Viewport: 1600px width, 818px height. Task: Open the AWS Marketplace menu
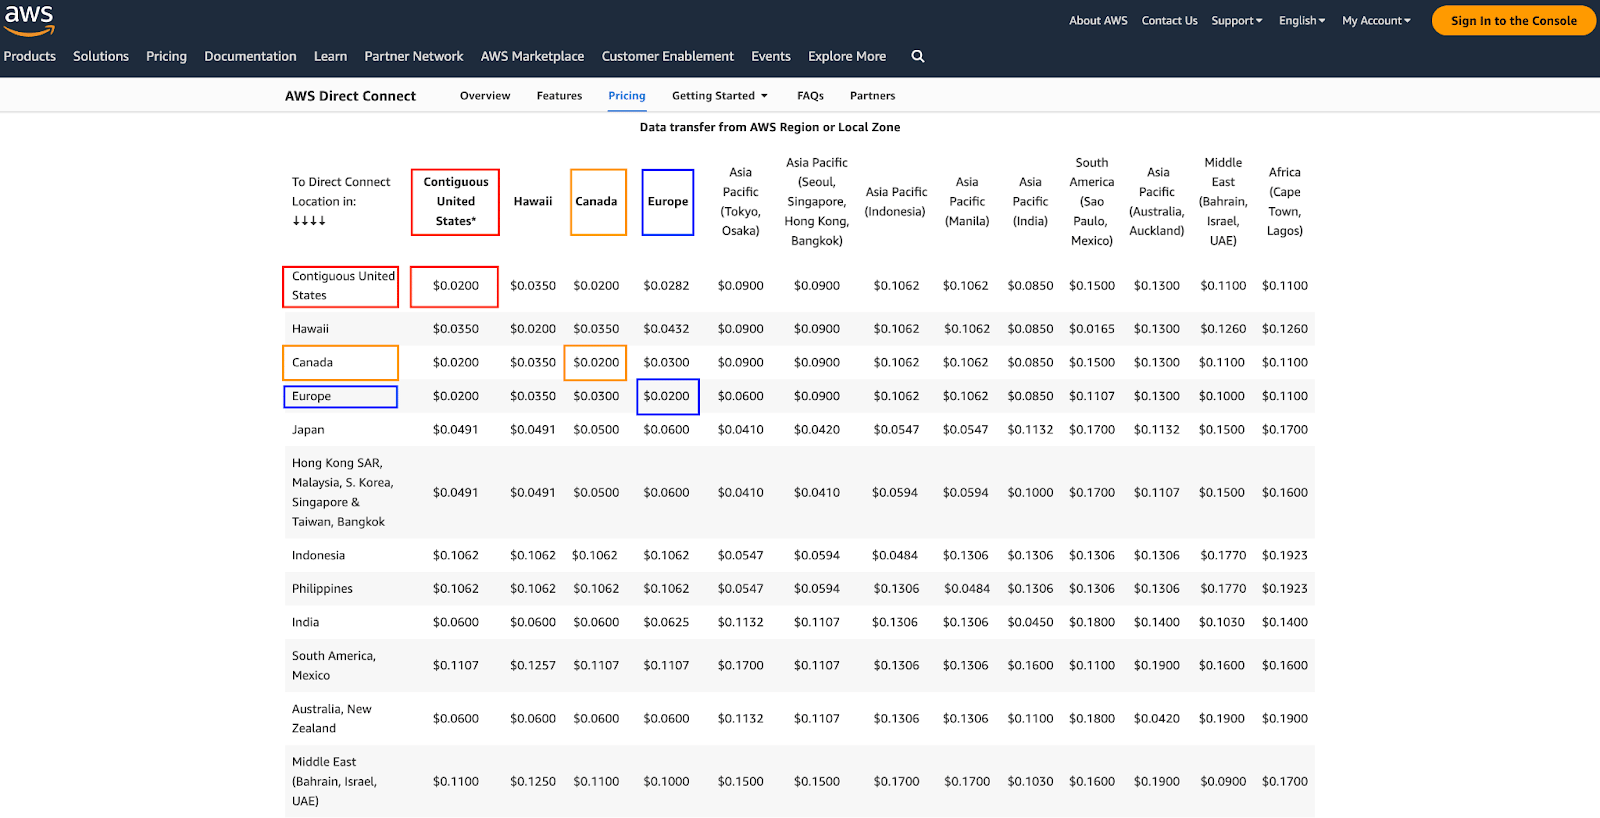pos(532,57)
